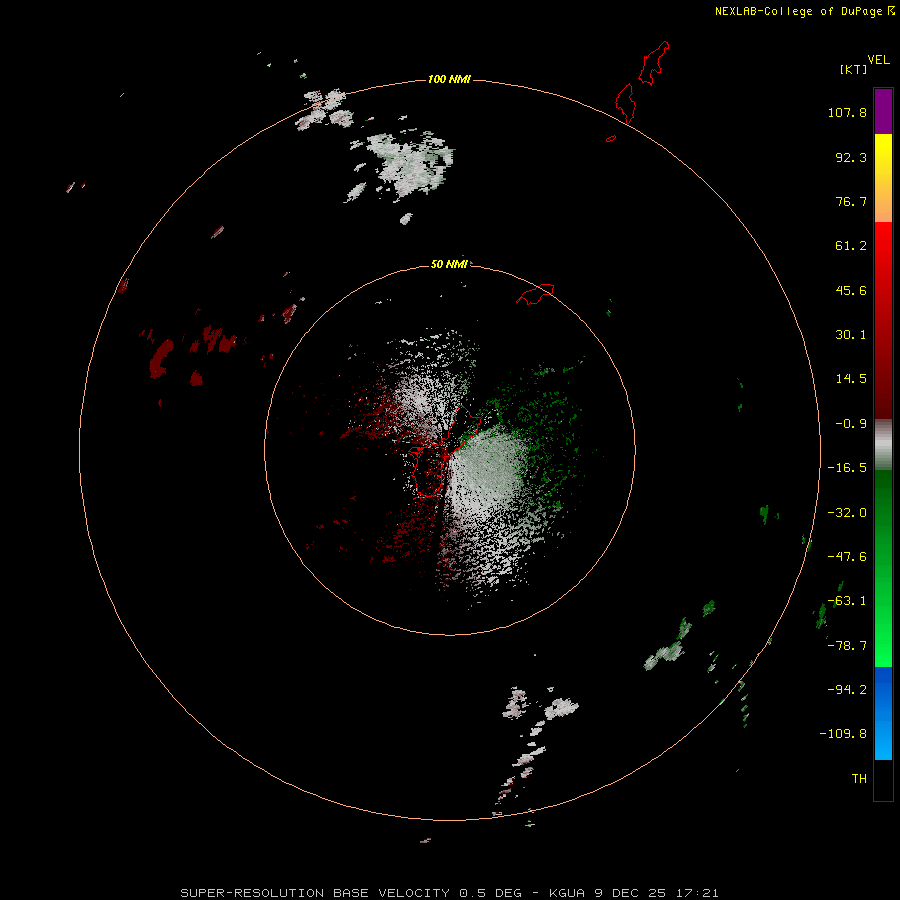Click the Guam island outline at radar center
This screenshot has width=900, height=900.
(x=445, y=451)
